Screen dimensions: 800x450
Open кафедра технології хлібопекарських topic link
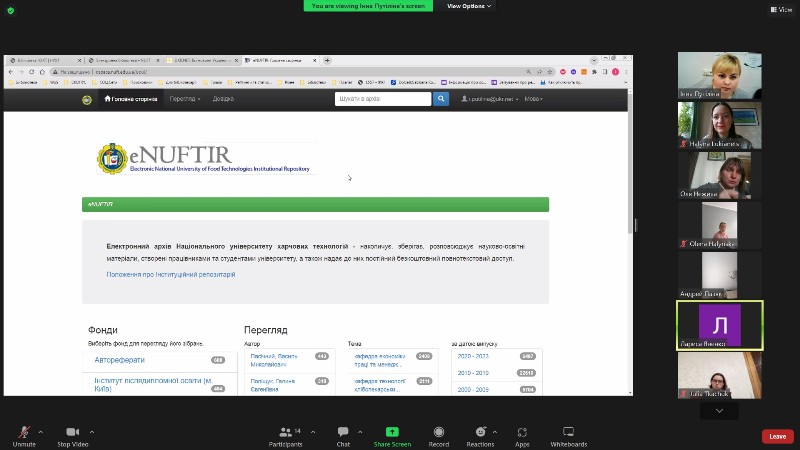pyautogui.click(x=380, y=385)
